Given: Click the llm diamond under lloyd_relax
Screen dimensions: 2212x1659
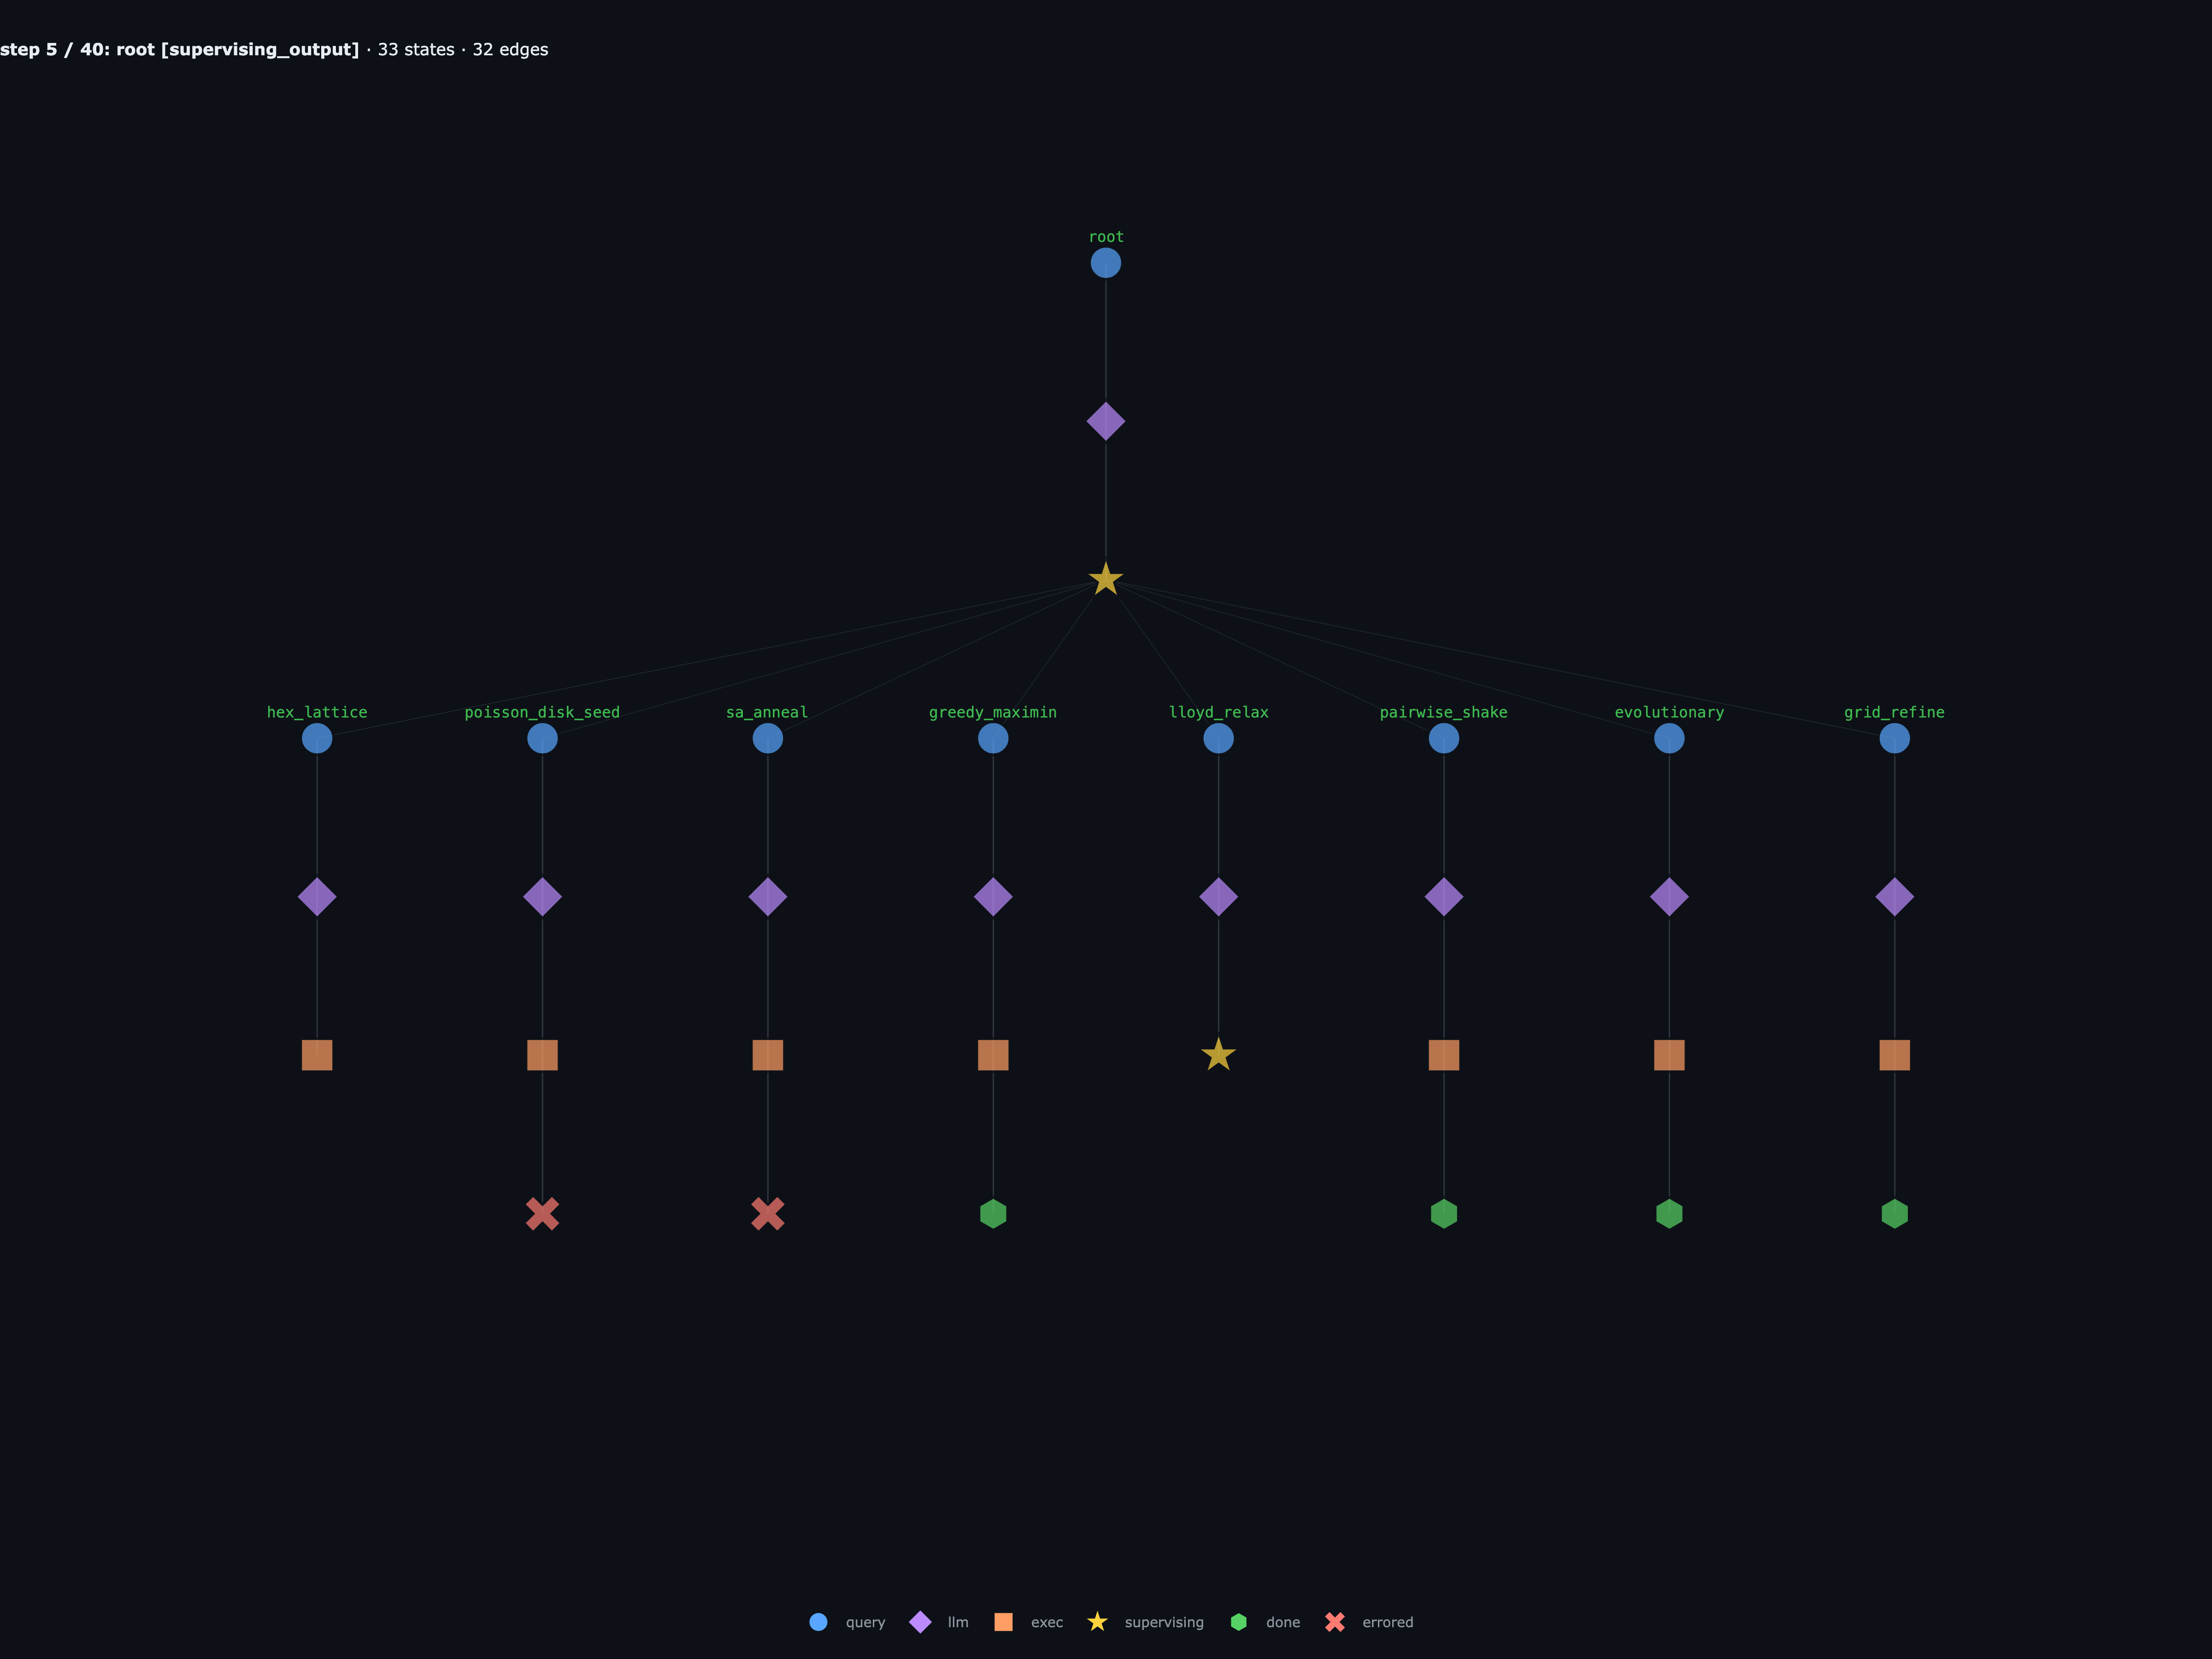Looking at the screenshot, I should [1218, 897].
